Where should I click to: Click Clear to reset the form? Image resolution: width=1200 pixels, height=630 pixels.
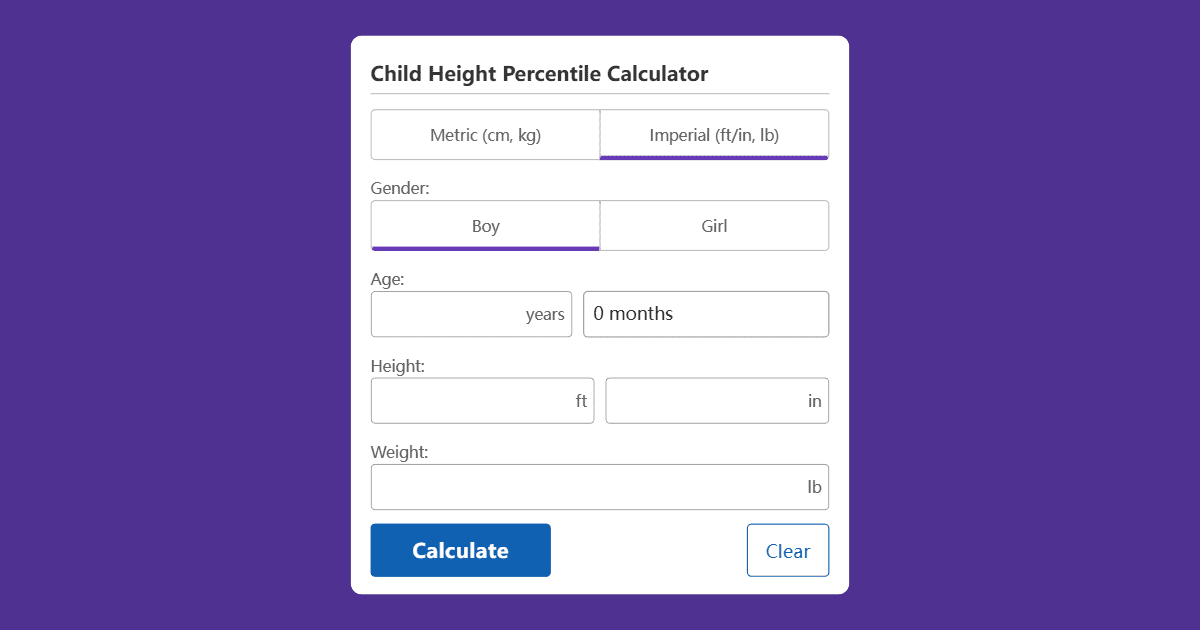[788, 550]
